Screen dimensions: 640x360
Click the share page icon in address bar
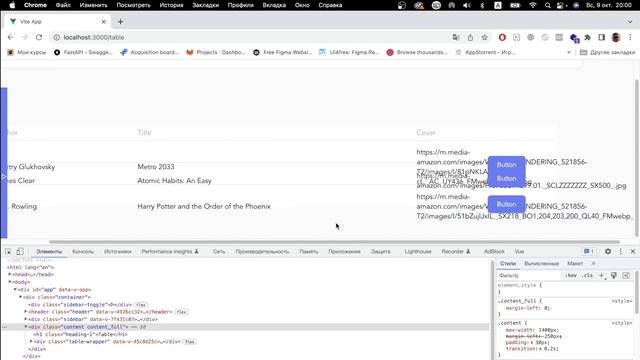(x=470, y=37)
